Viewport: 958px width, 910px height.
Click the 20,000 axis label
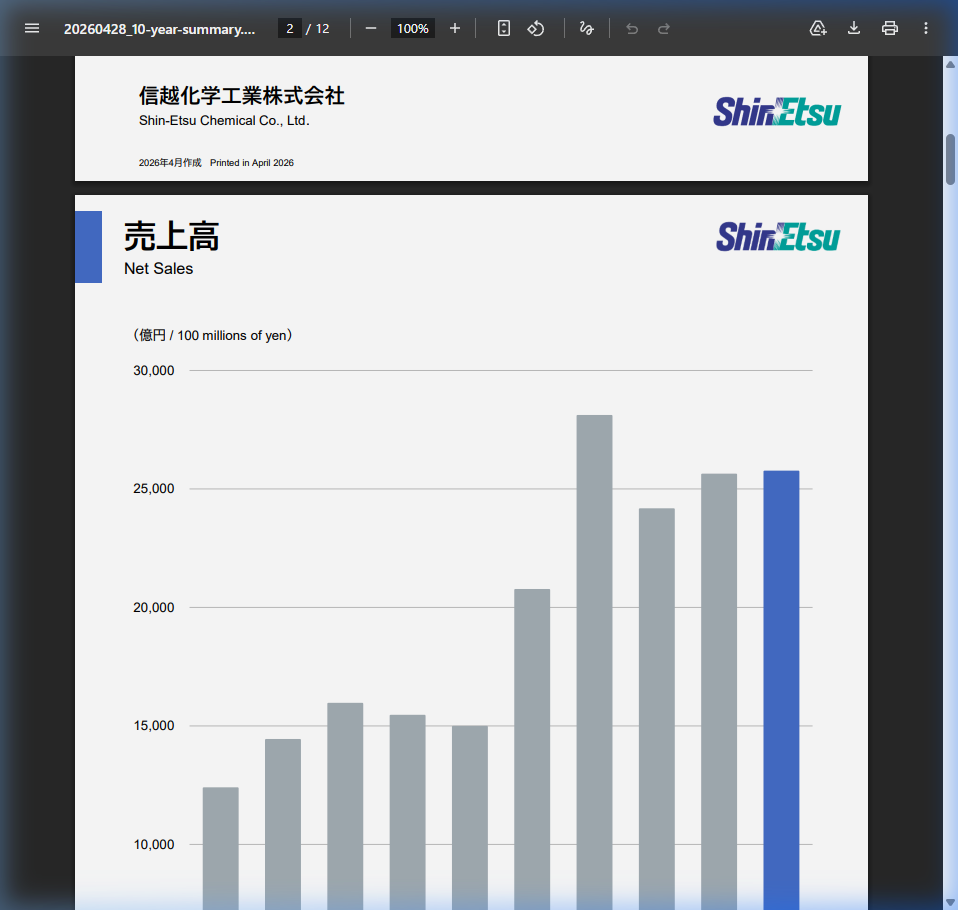153,607
